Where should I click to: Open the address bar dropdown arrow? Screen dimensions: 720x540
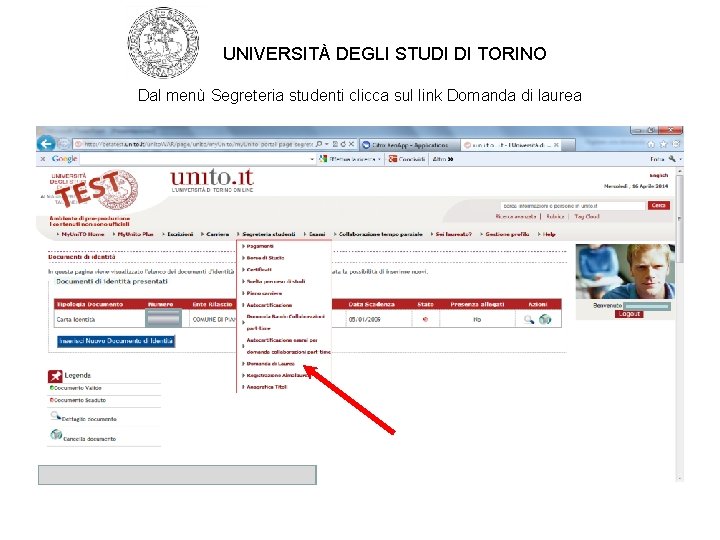327,144
